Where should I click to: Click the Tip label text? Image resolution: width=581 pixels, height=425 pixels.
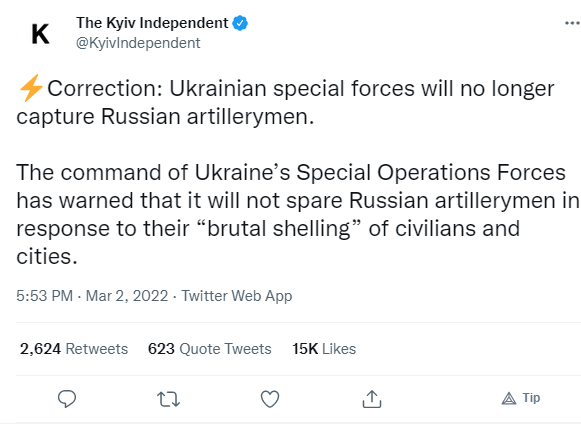(x=531, y=398)
